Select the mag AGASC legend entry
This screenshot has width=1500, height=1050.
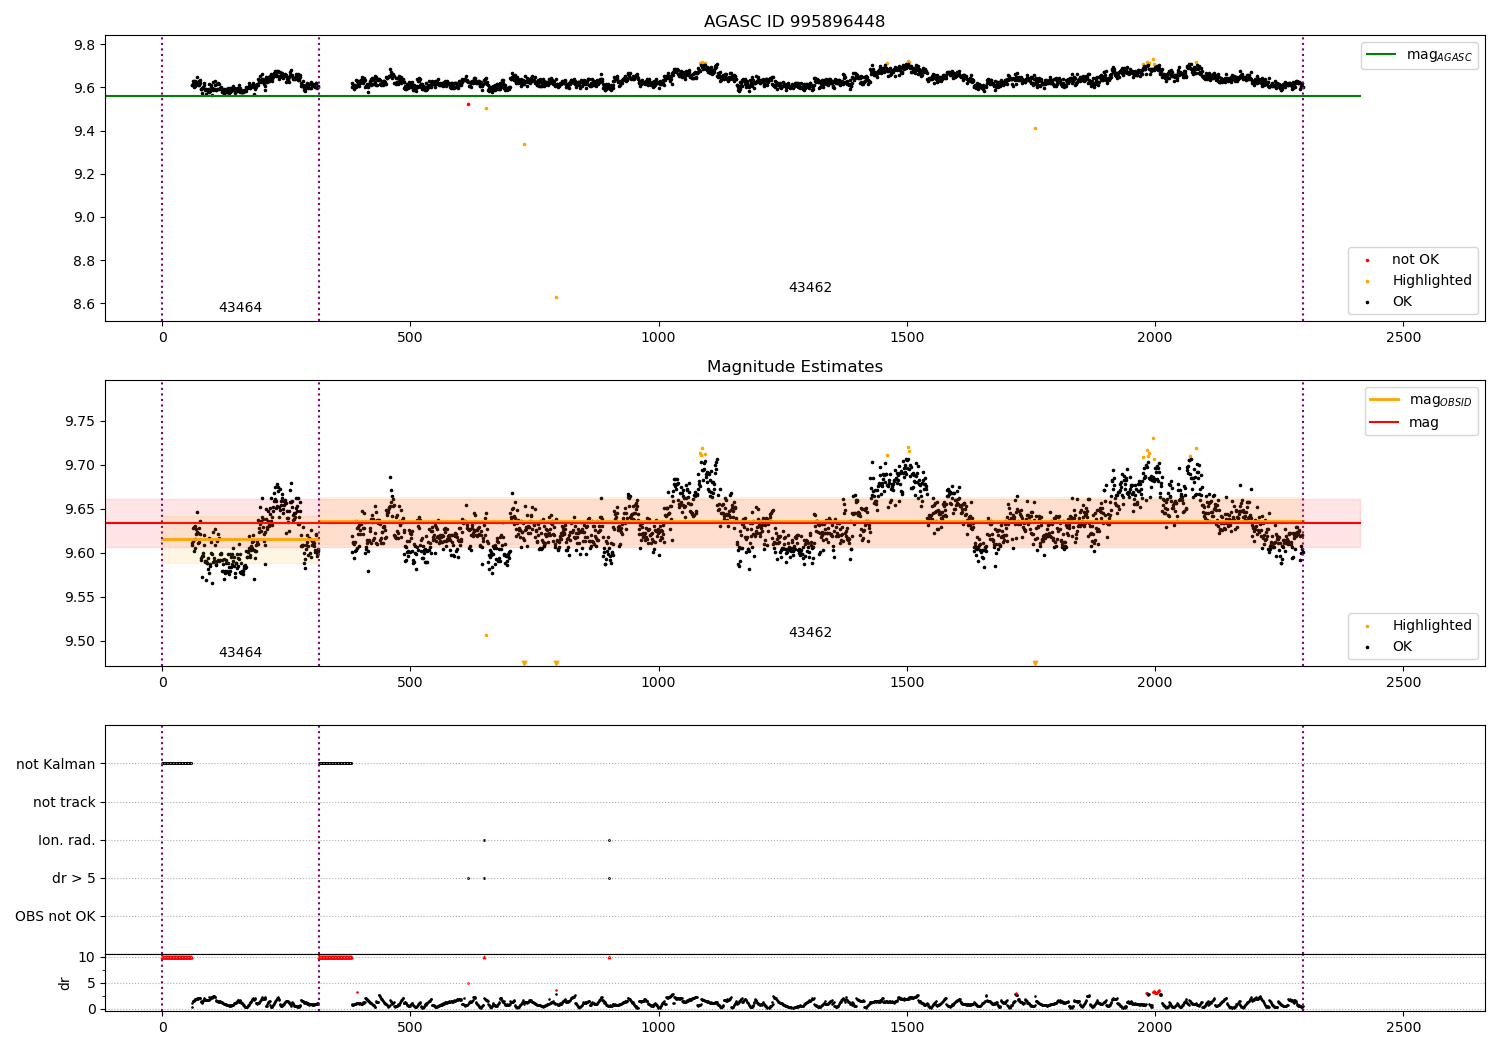1420,55
